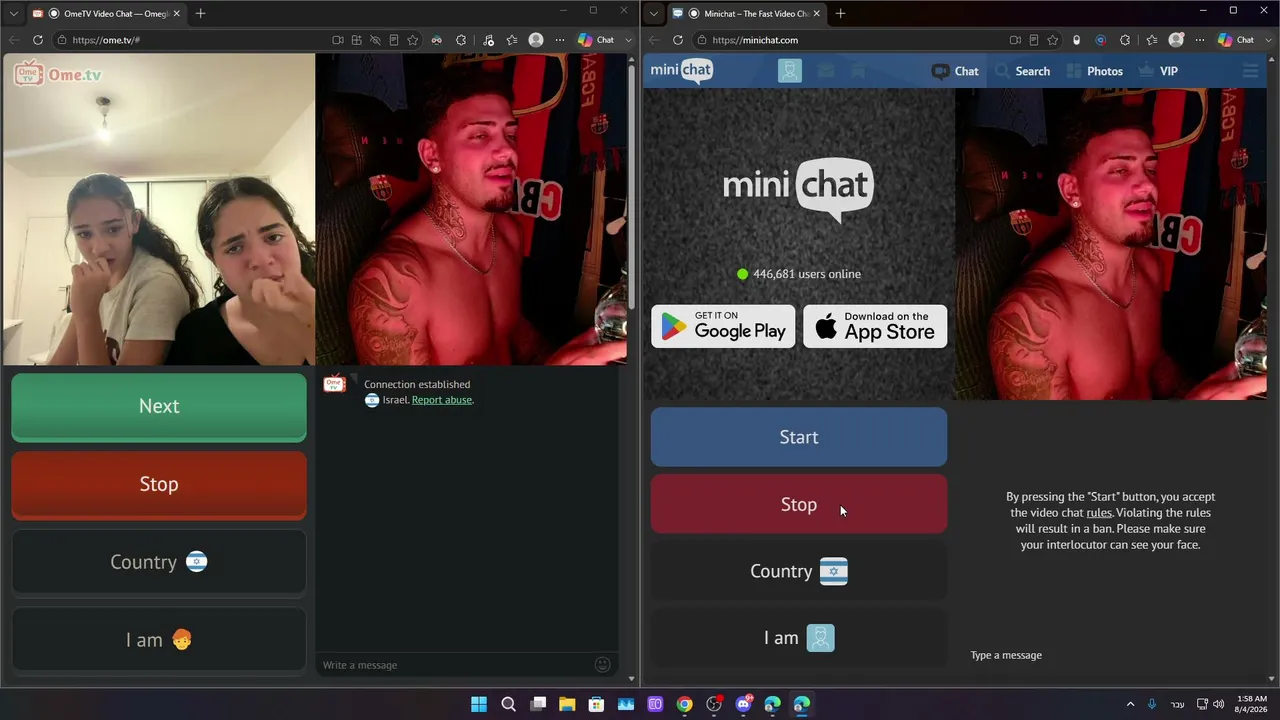Viewport: 1280px width, 720px height.
Task: Favorite the ome.tv page with the star icon
Action: [413, 40]
